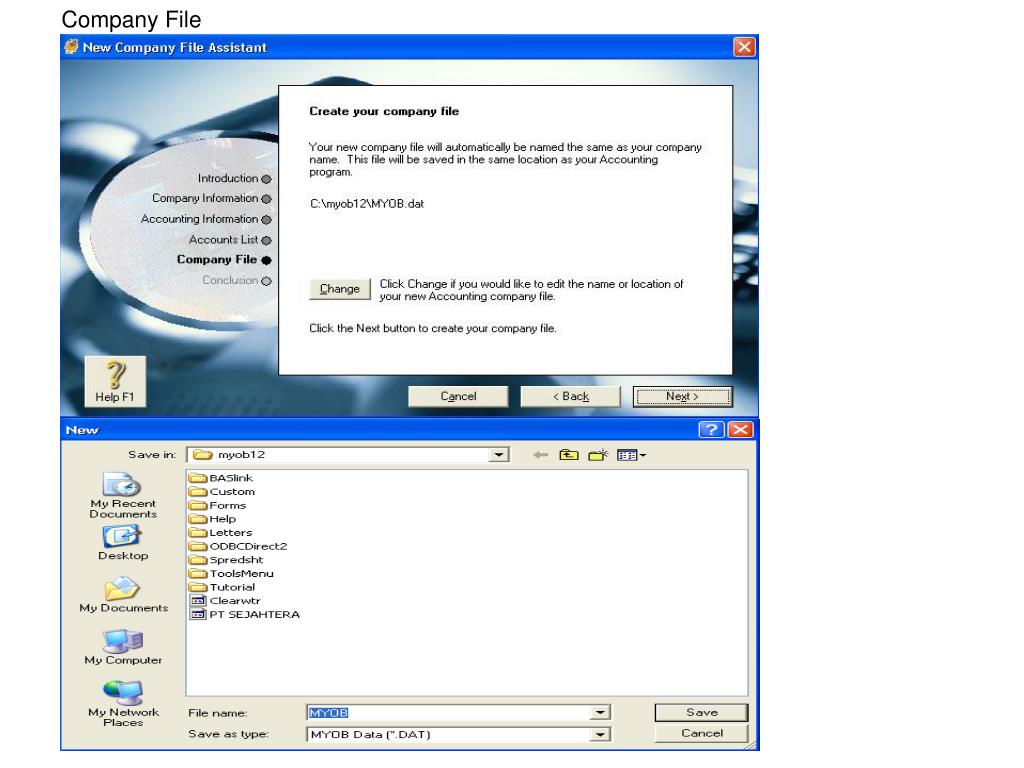Open My Network Places shortcut
Screen dimensions: 1024x768
click(123, 704)
